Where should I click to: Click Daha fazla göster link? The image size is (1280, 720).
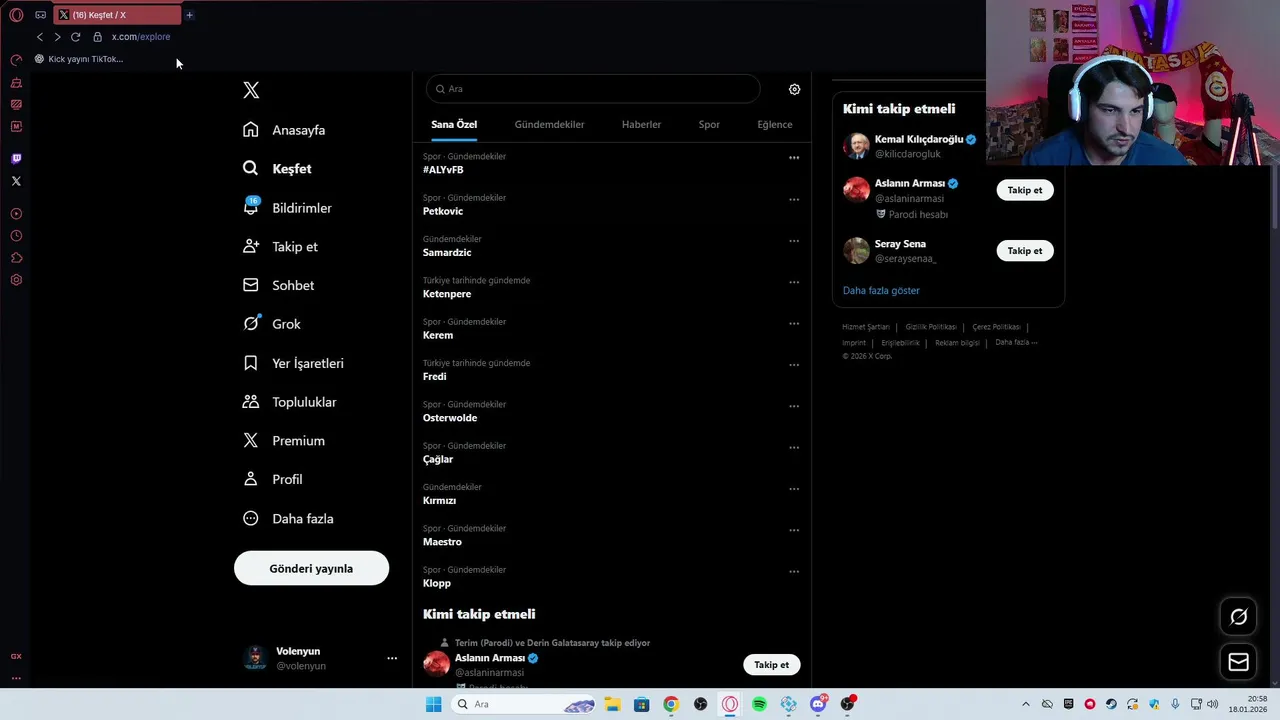pos(881,290)
